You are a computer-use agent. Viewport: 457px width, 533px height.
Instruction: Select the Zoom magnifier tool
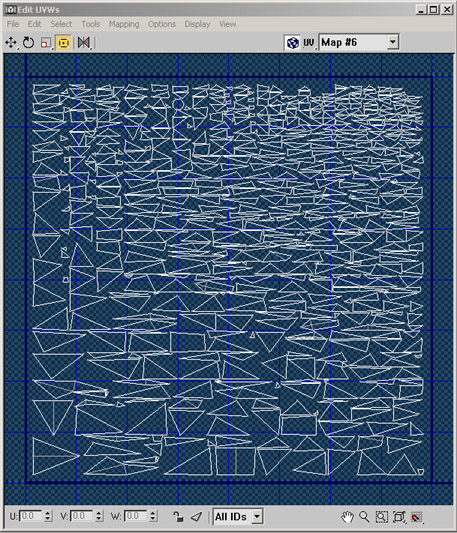(364, 517)
